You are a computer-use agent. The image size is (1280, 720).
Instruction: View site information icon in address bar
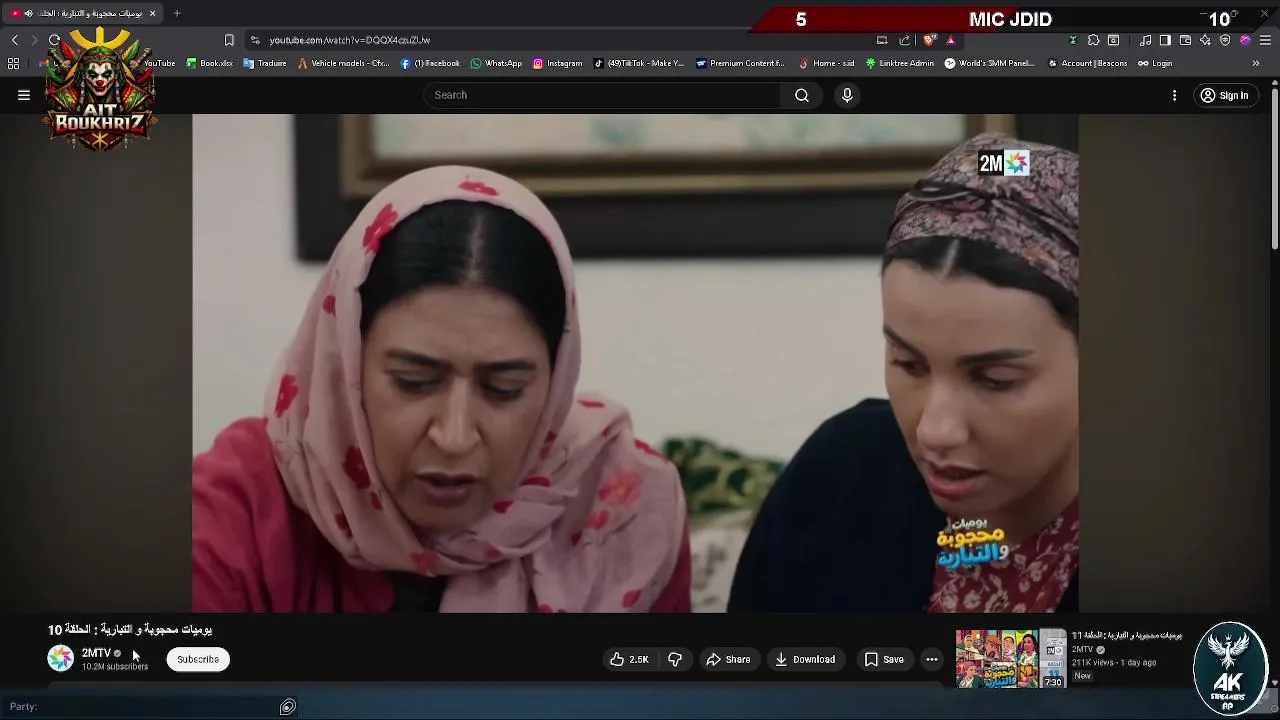point(255,40)
